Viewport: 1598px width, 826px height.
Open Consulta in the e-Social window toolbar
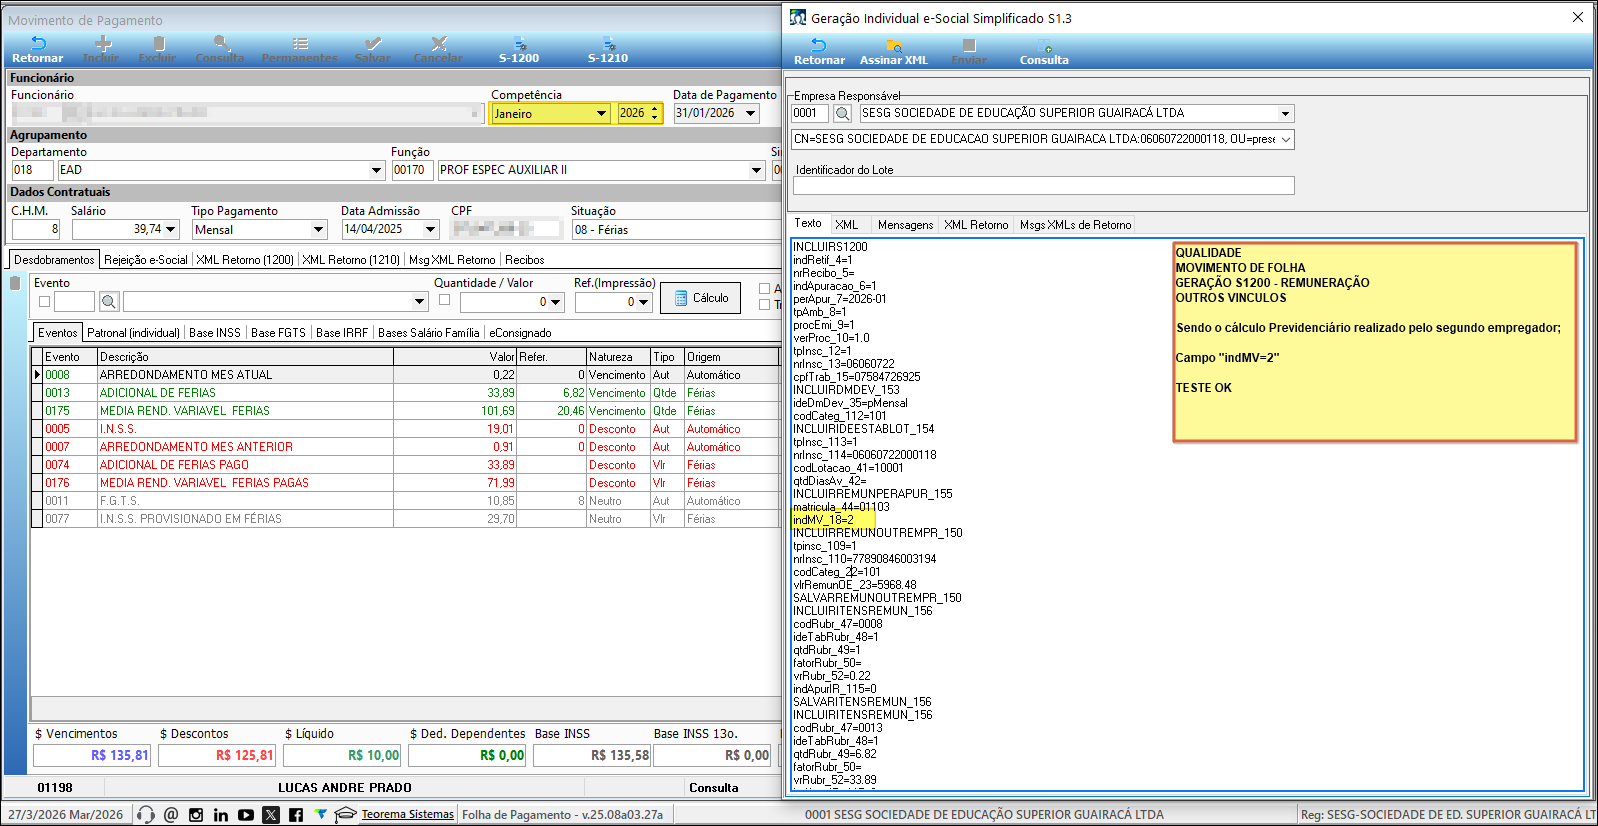[x=1043, y=51]
